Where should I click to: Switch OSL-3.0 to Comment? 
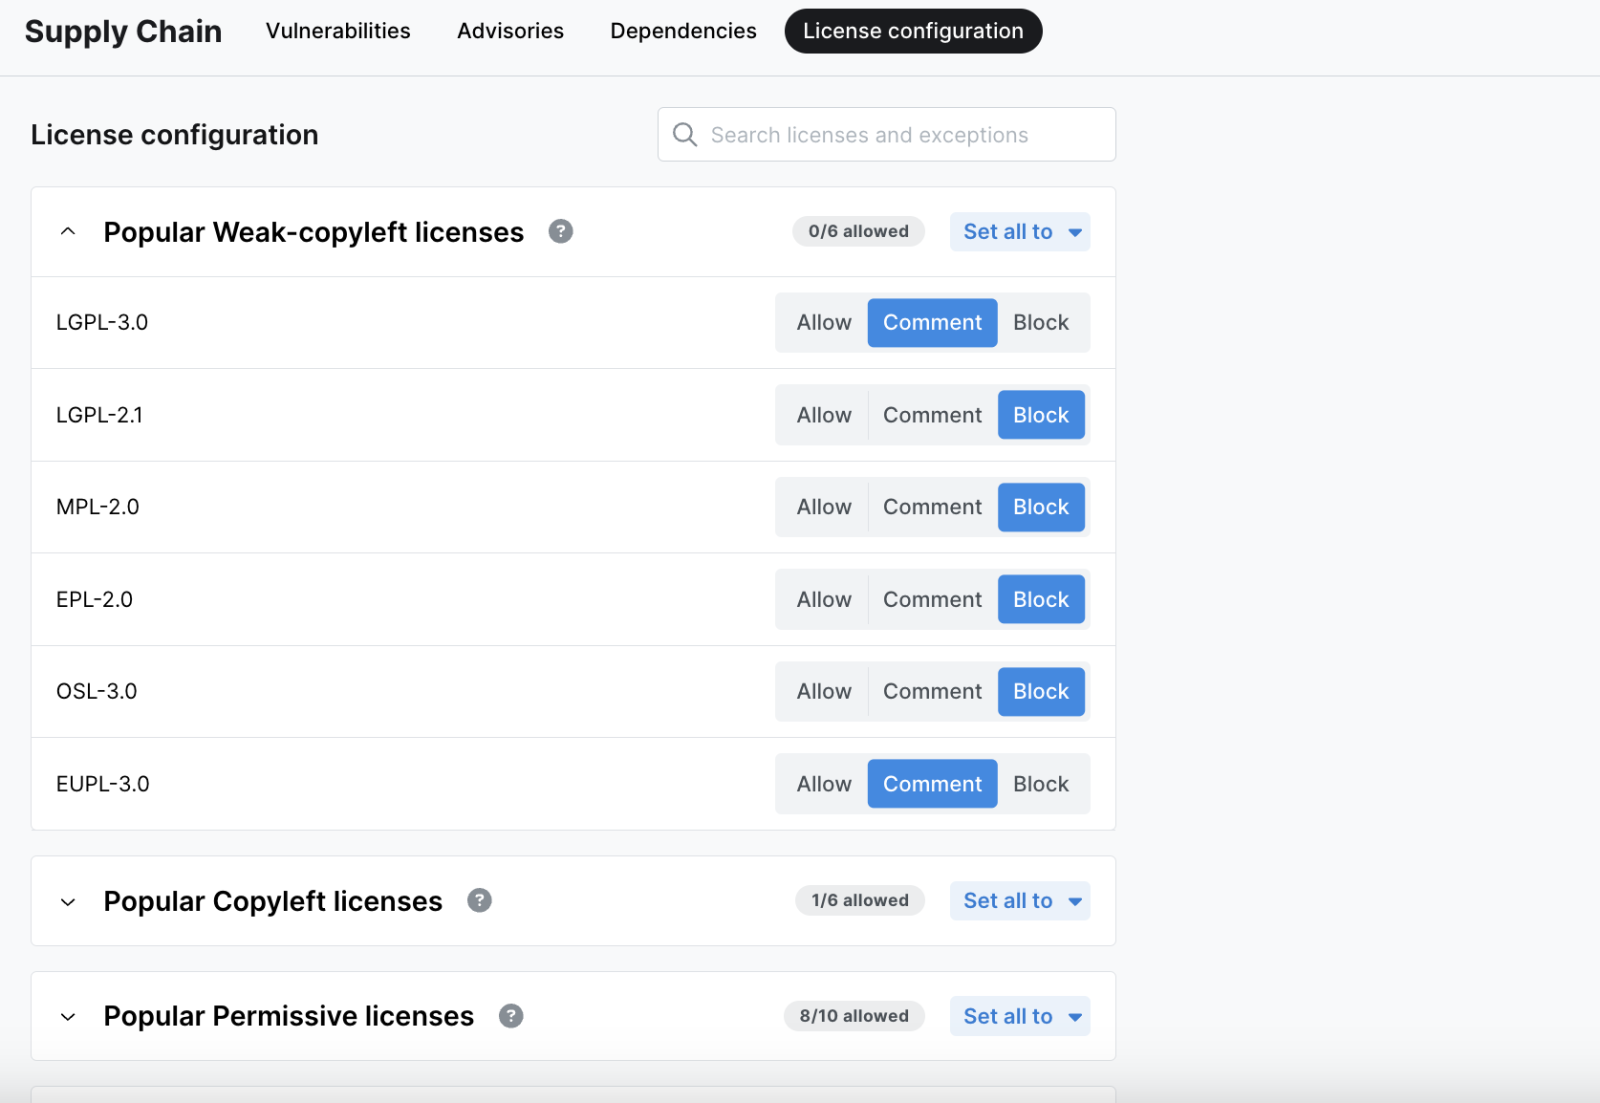coord(931,691)
